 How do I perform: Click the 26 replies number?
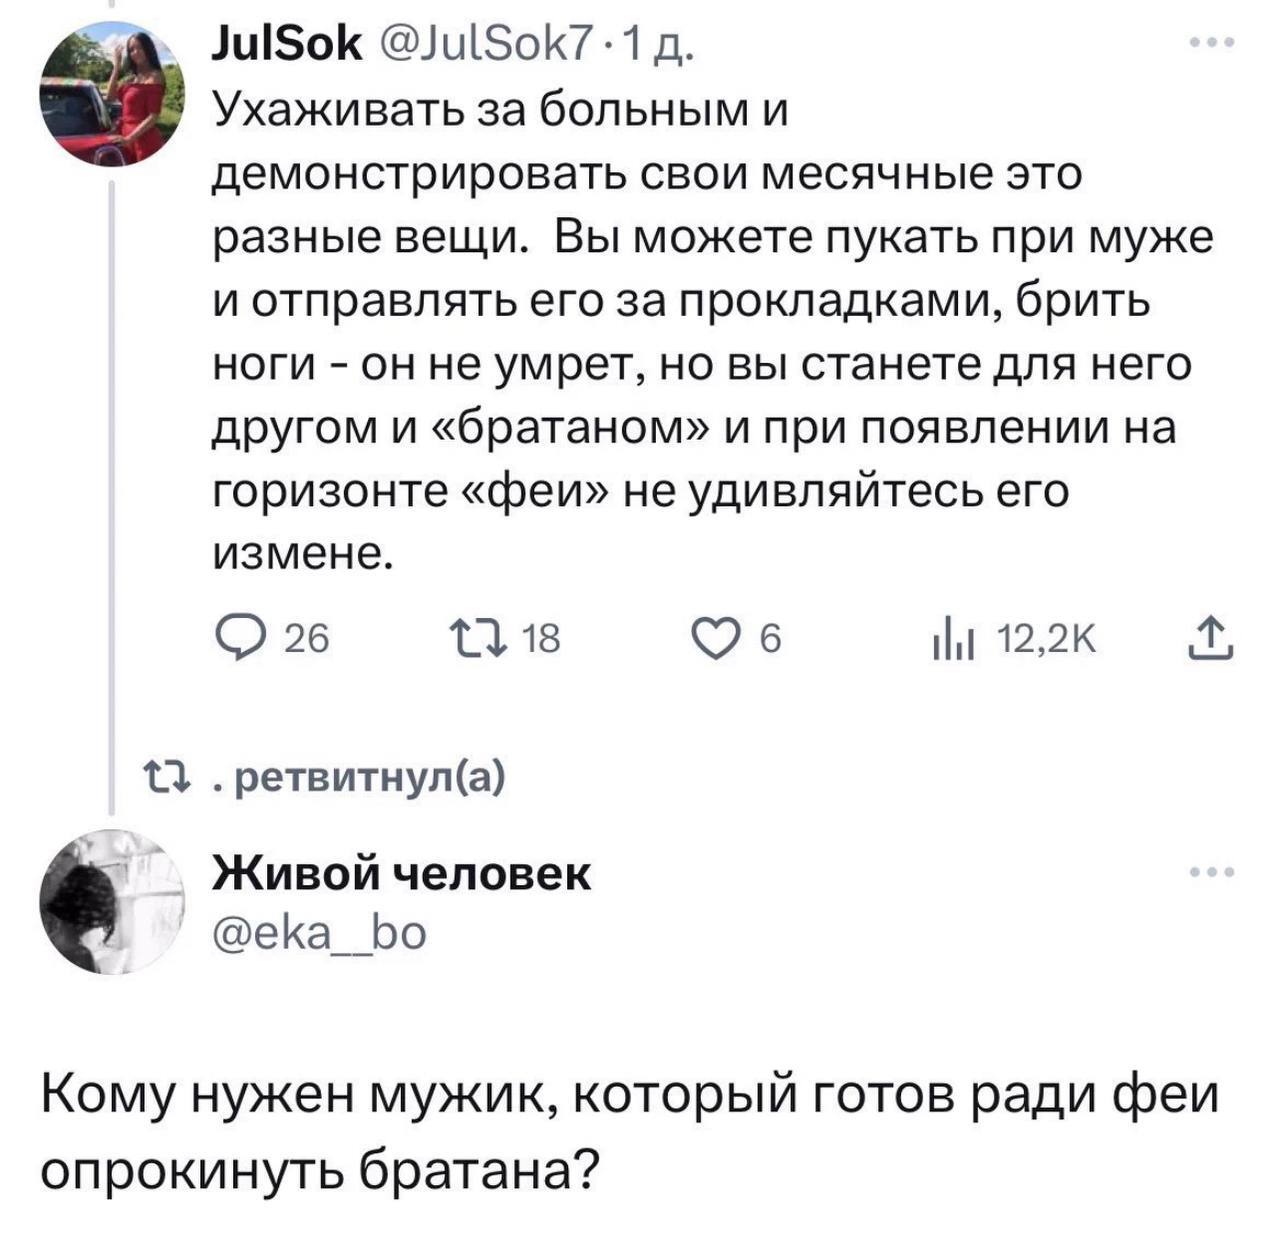point(306,638)
